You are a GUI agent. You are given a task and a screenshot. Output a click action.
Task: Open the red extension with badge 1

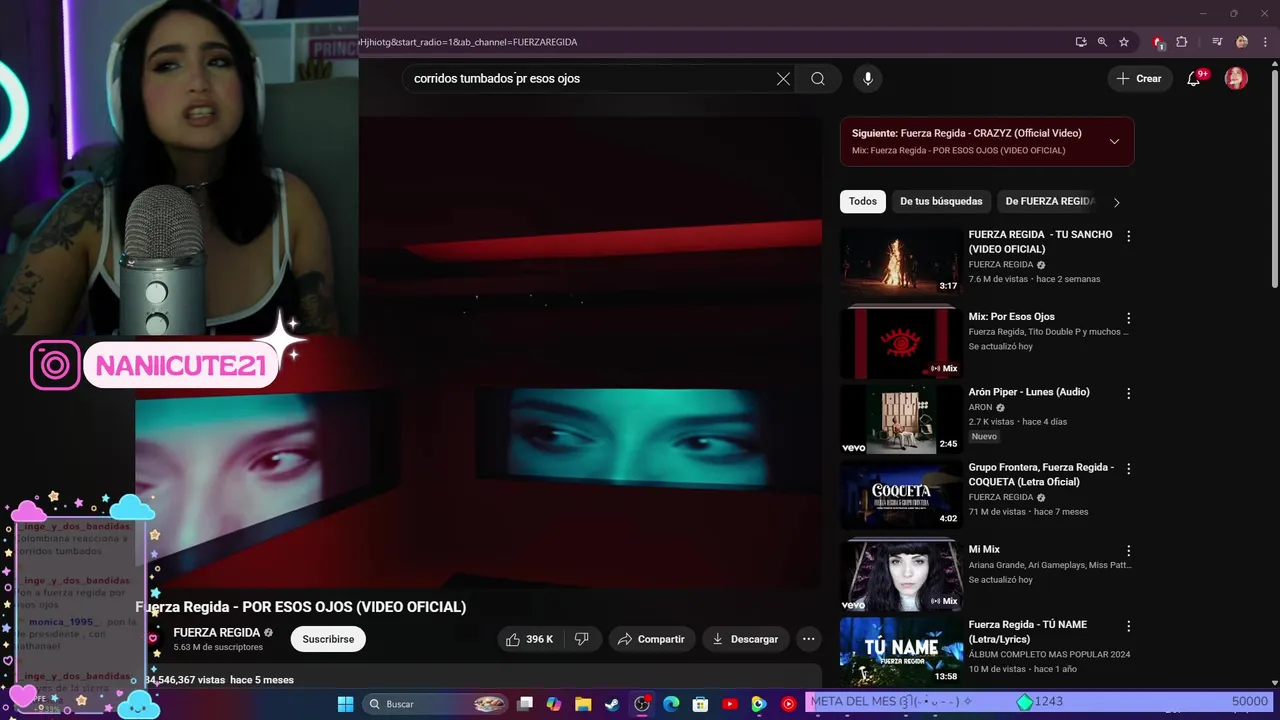[1158, 42]
